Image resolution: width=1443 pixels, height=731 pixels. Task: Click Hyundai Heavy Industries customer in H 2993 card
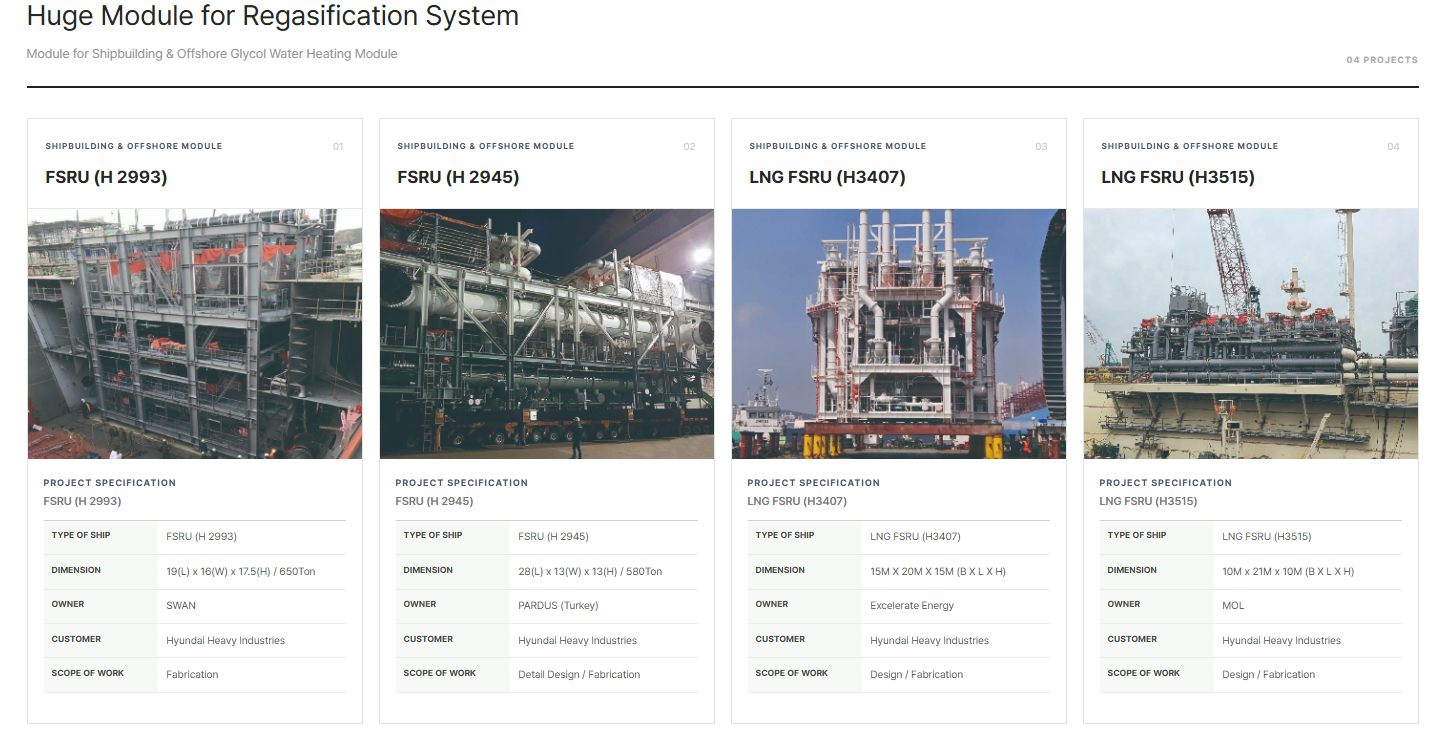[225, 641]
